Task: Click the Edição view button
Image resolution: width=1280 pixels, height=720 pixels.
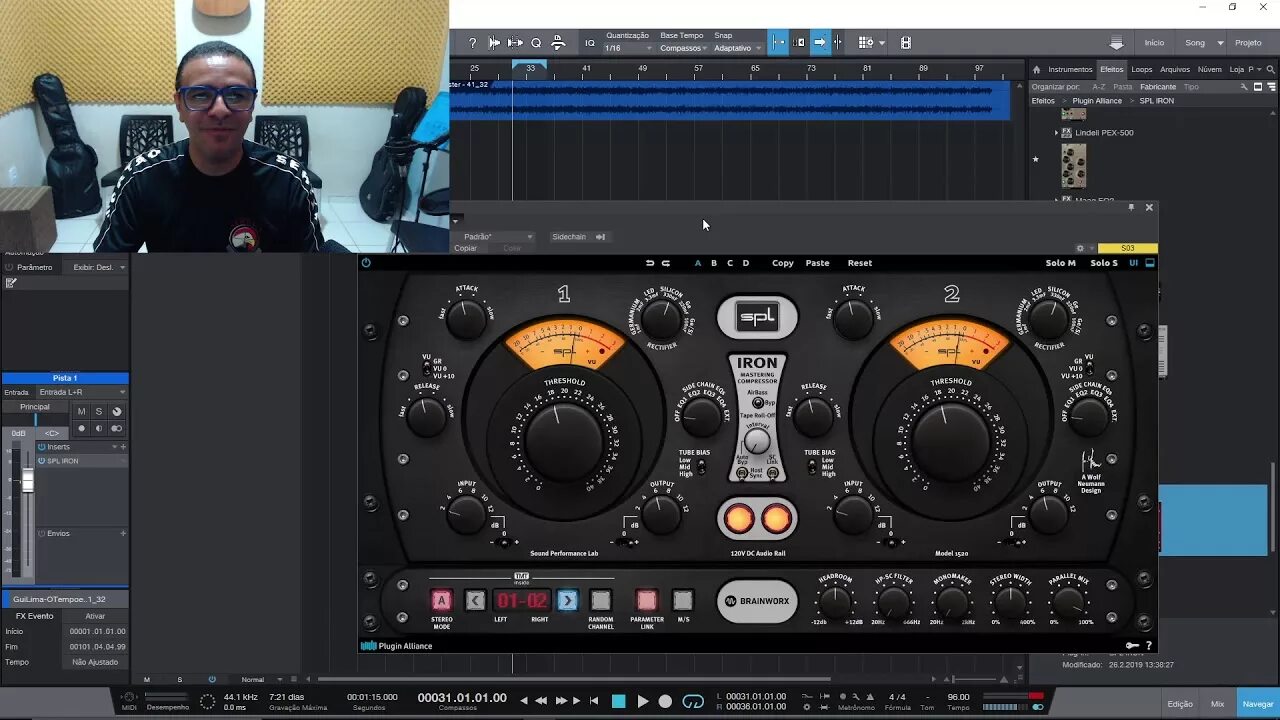Action: 1180,704
